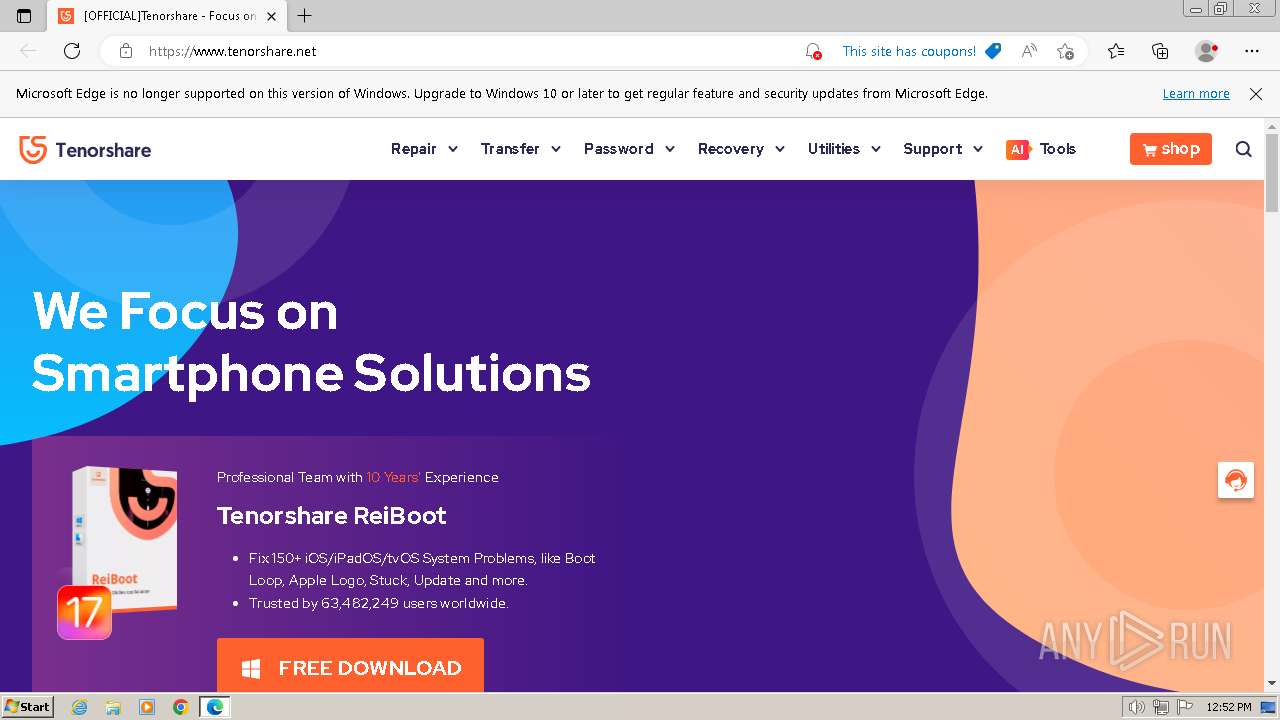Expand the Transfer menu

[521, 149]
